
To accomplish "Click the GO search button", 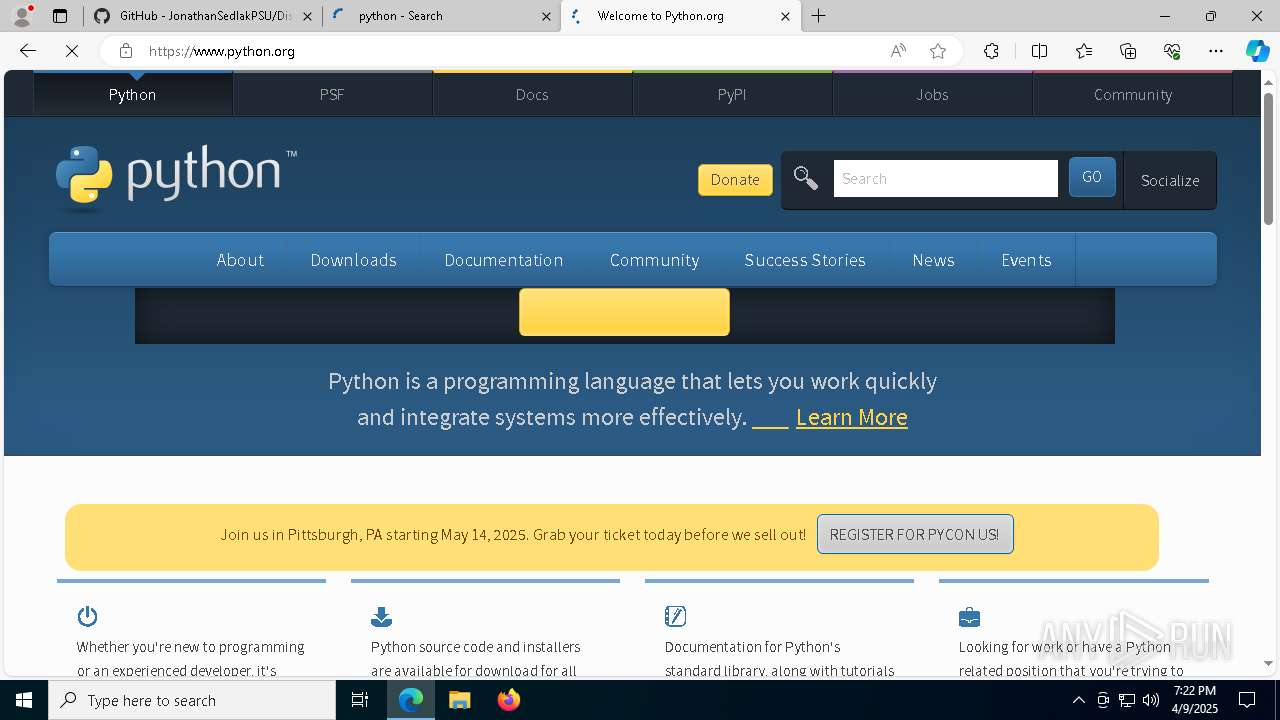I will coord(1092,177).
